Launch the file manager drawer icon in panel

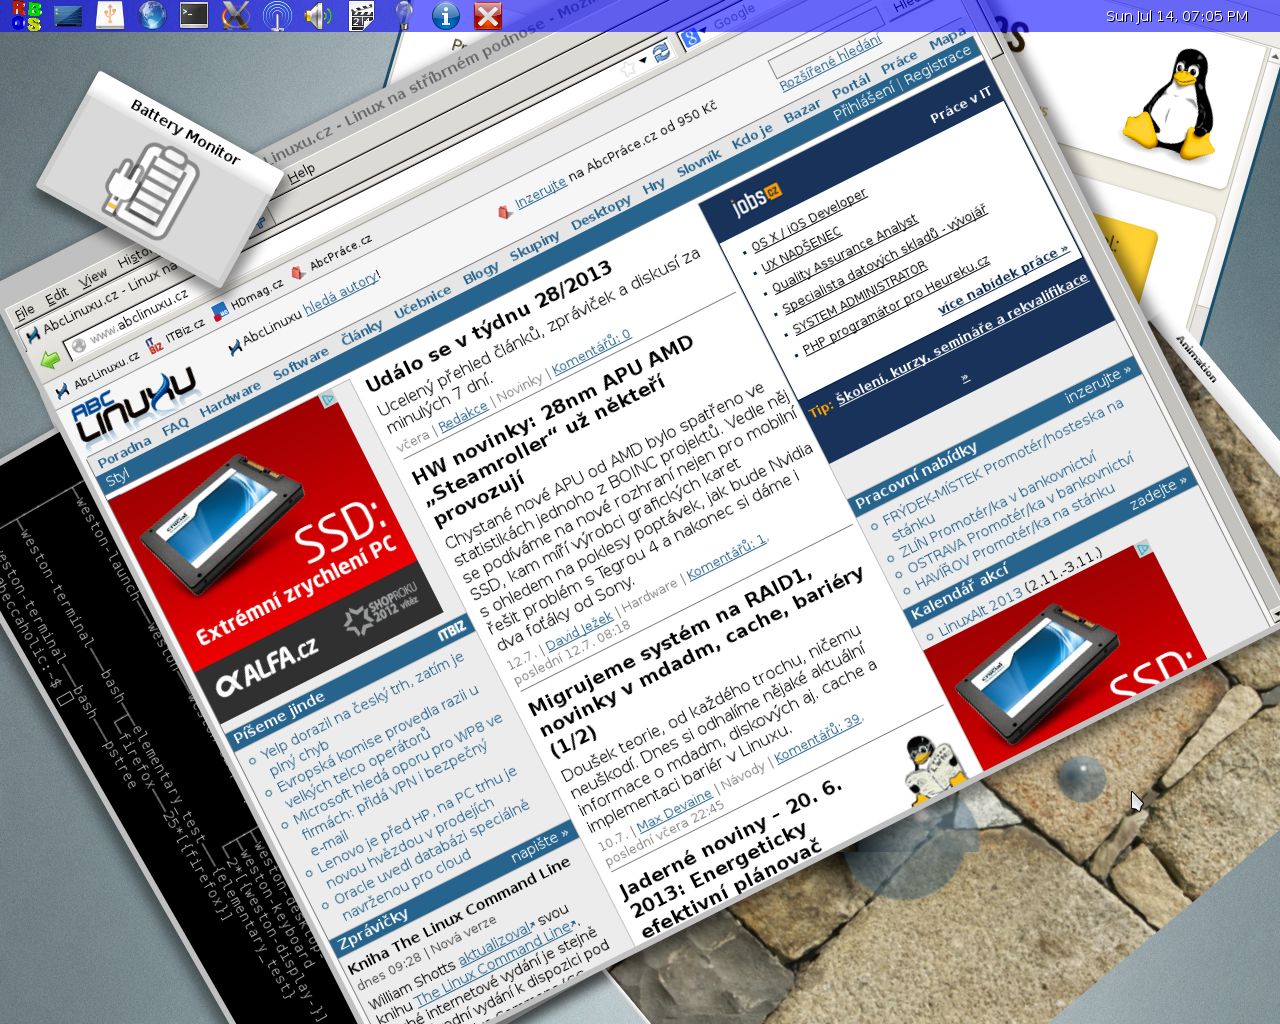pyautogui.click(x=68, y=15)
